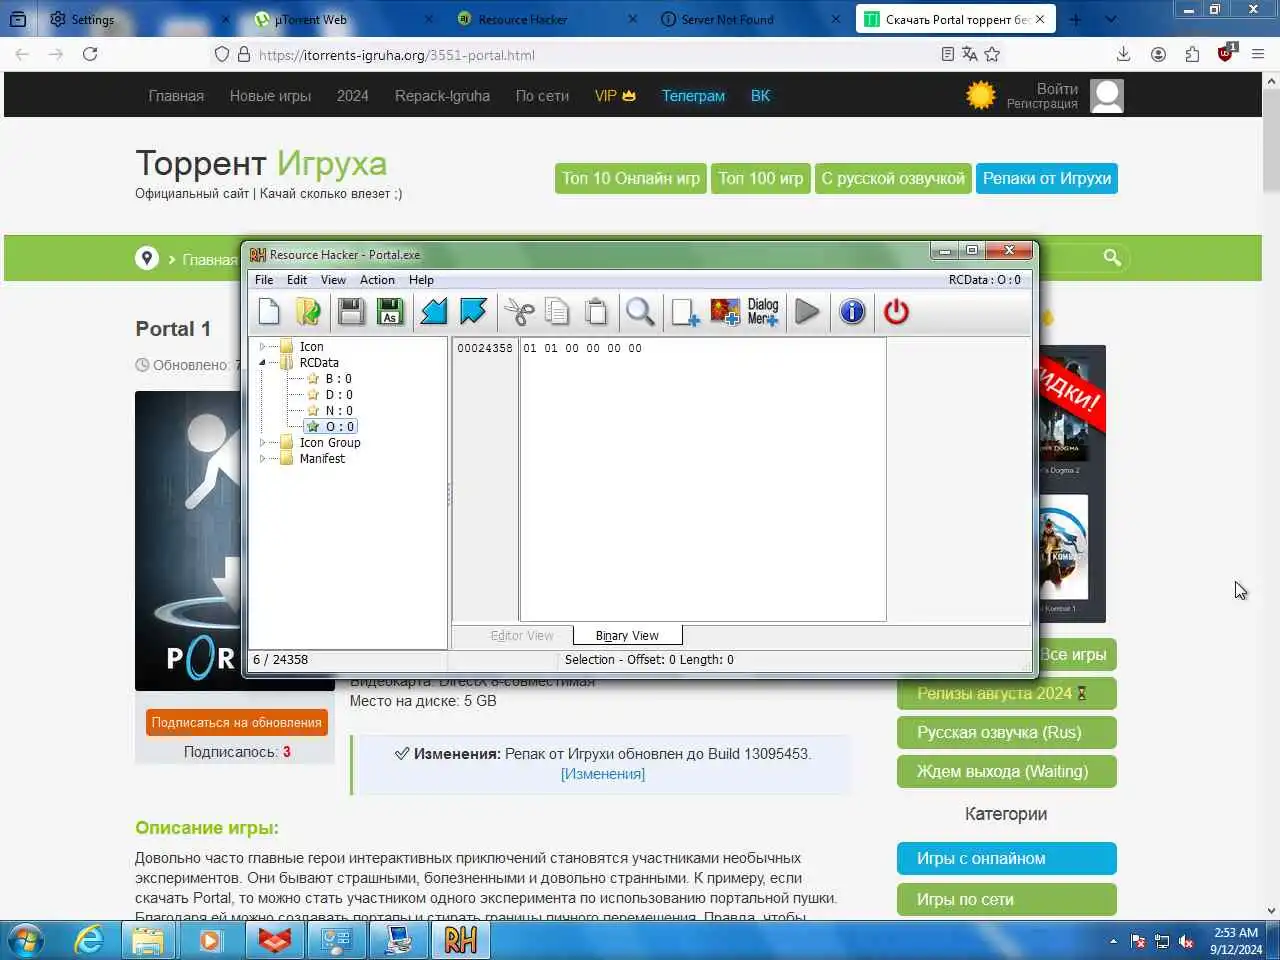Click the blue Info icon
This screenshot has height=960, width=1280.
pos(852,312)
